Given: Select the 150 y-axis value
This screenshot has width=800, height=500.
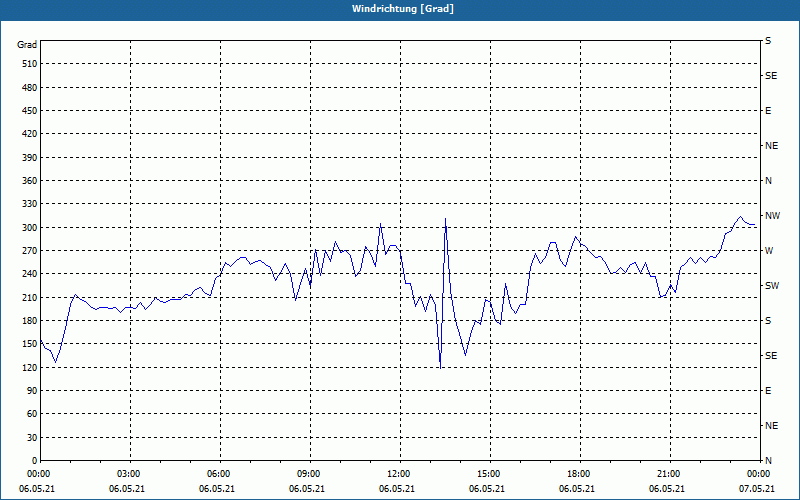Looking at the screenshot, I should [x=30, y=344].
